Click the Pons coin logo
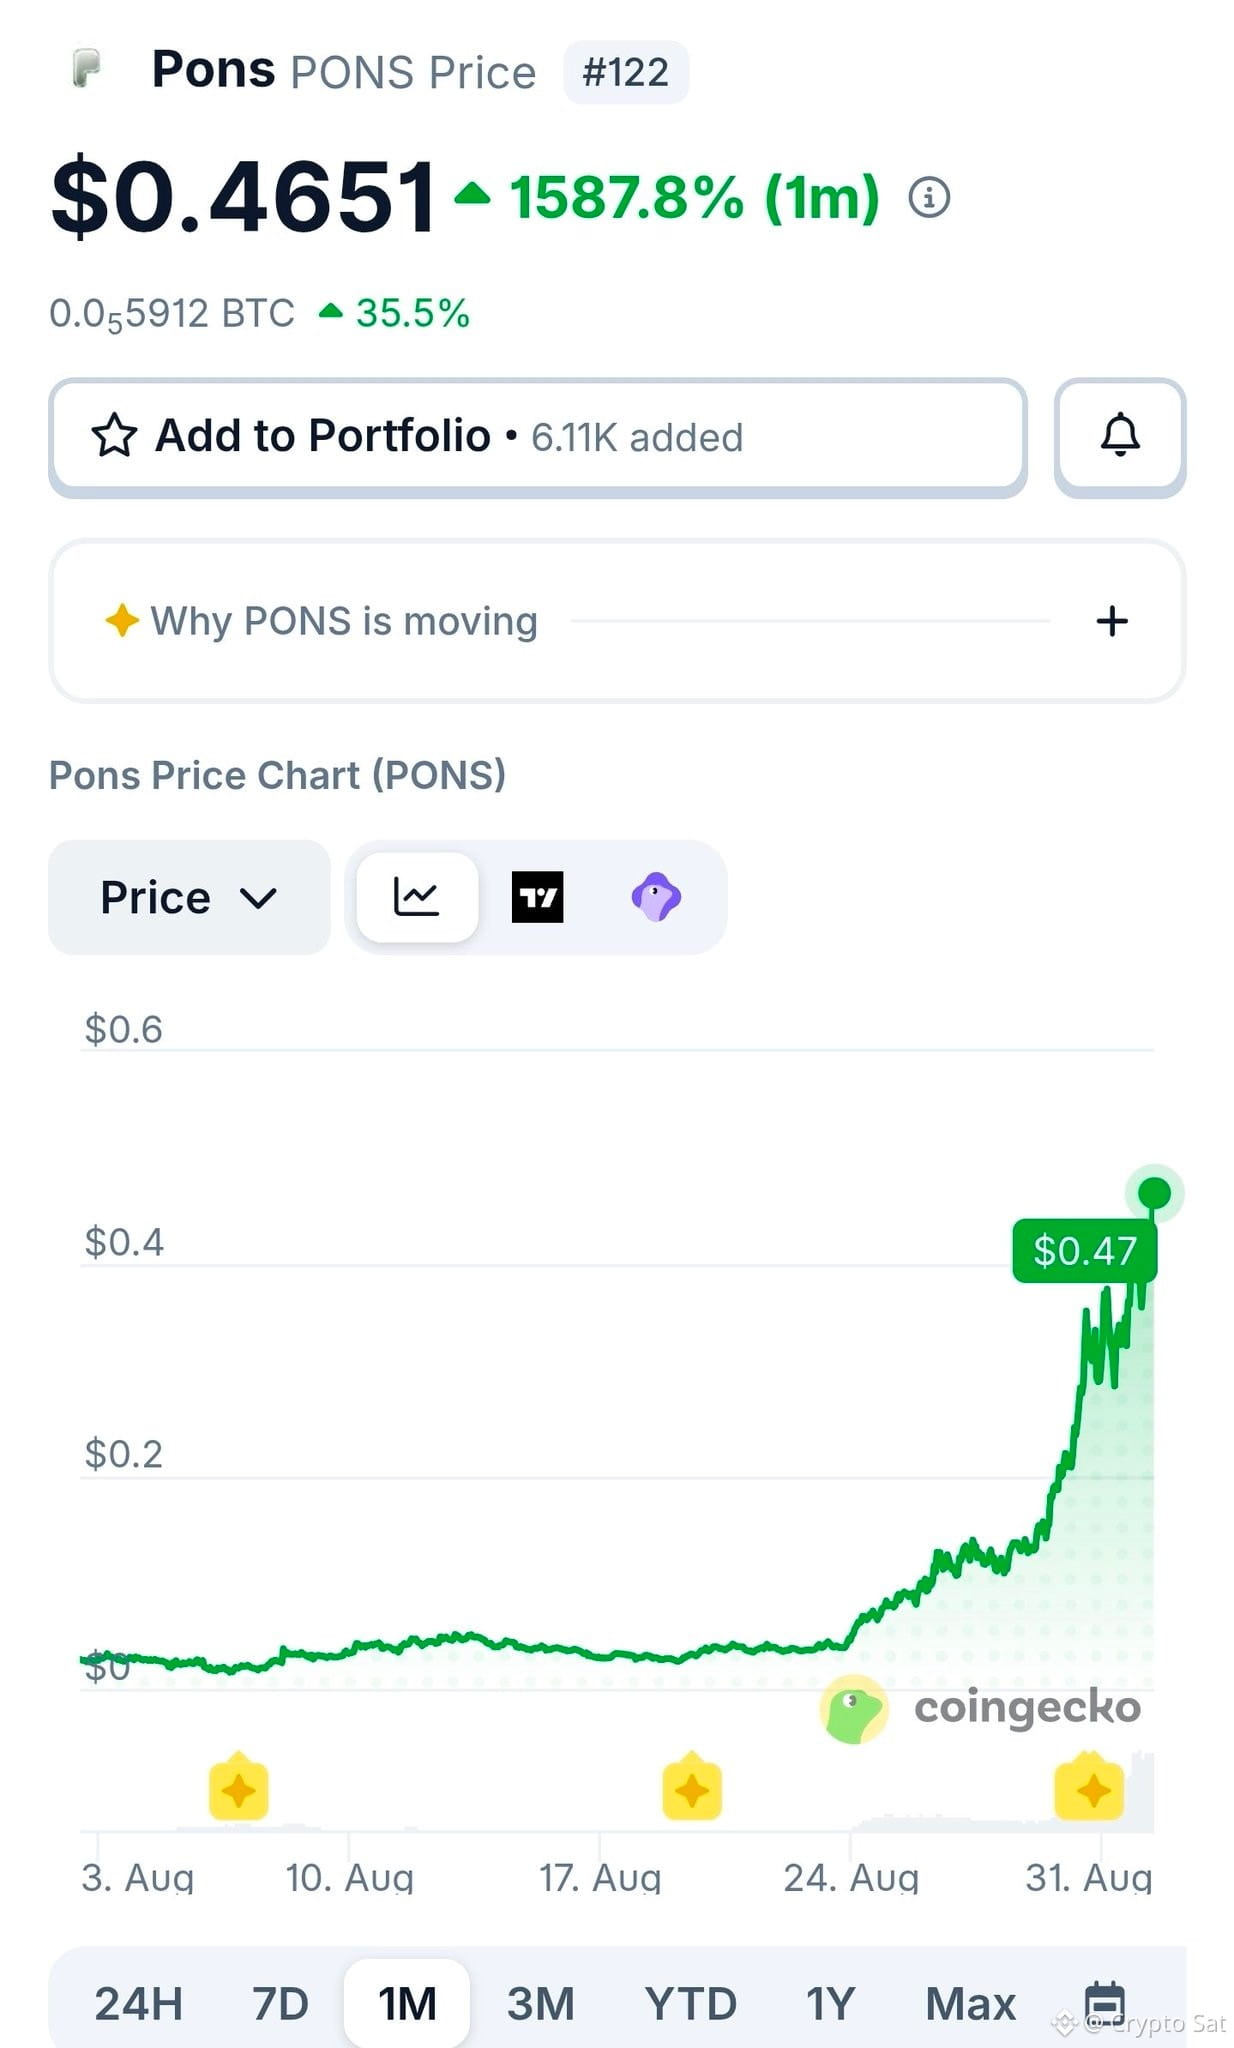 coord(87,69)
